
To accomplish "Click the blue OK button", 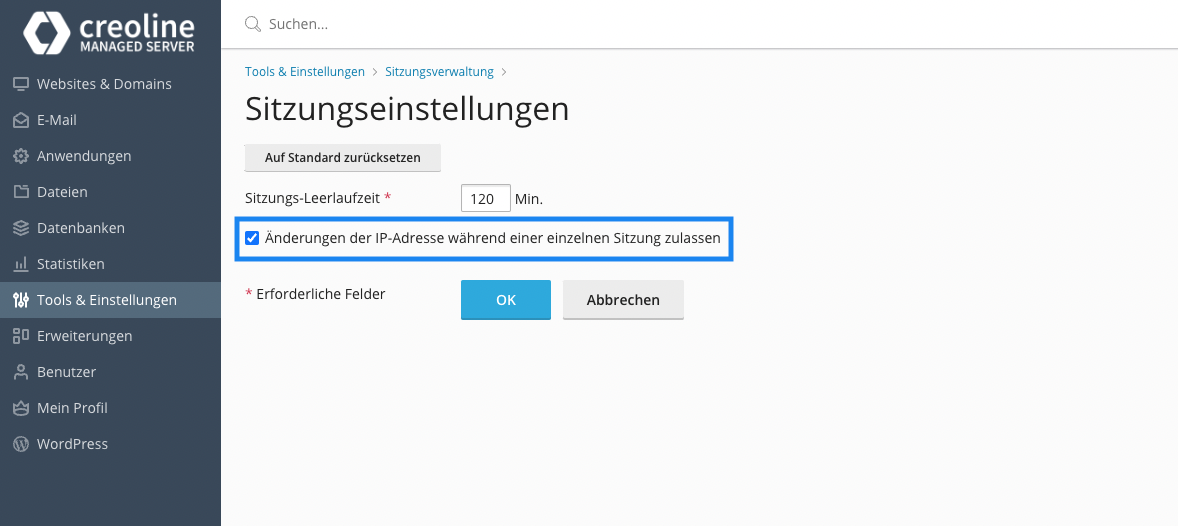I will click(506, 300).
